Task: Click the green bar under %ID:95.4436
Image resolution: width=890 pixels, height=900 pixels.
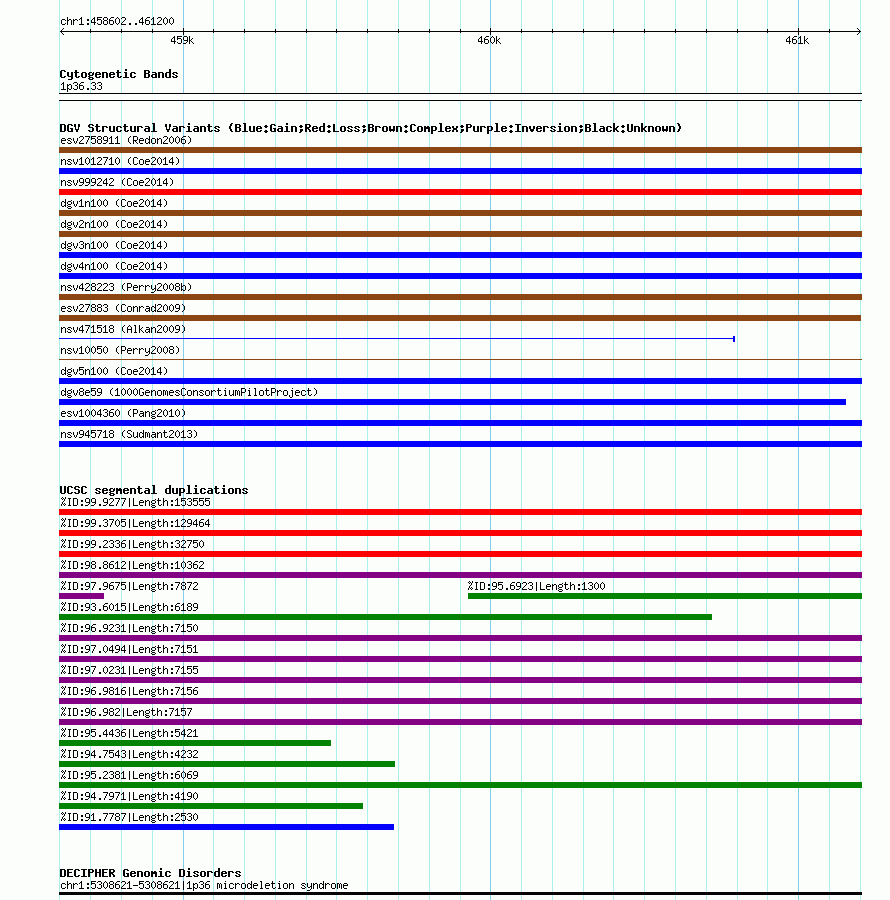Action: 195,743
